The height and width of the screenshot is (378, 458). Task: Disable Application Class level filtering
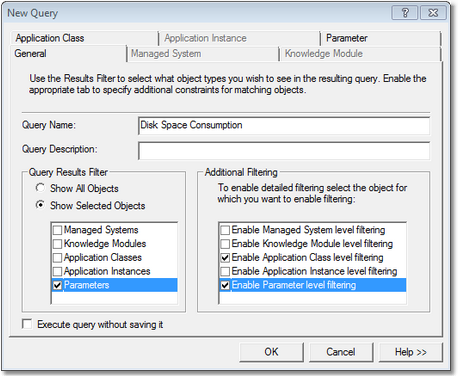click(x=225, y=258)
